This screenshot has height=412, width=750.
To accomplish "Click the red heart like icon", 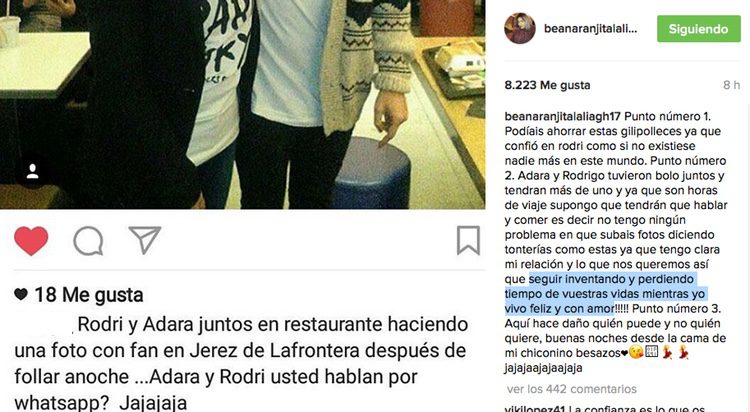I will (x=31, y=241).
